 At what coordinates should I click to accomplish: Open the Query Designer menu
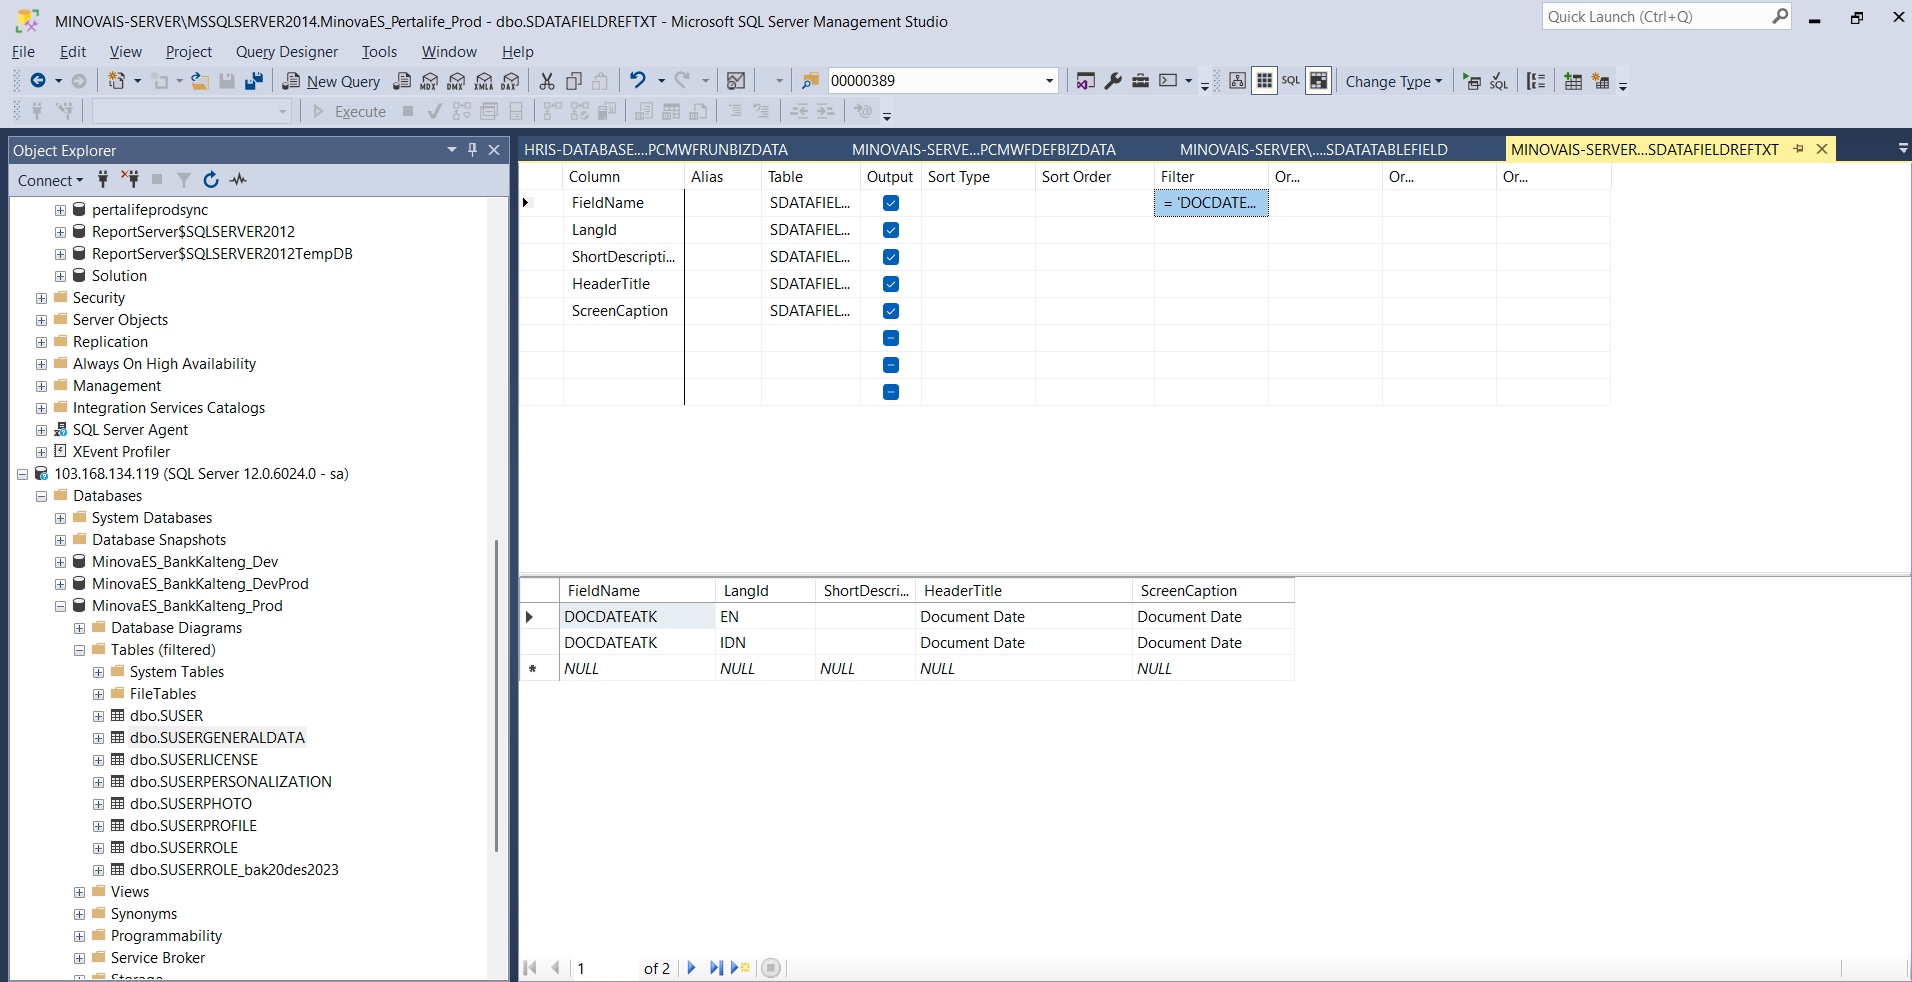click(x=287, y=52)
